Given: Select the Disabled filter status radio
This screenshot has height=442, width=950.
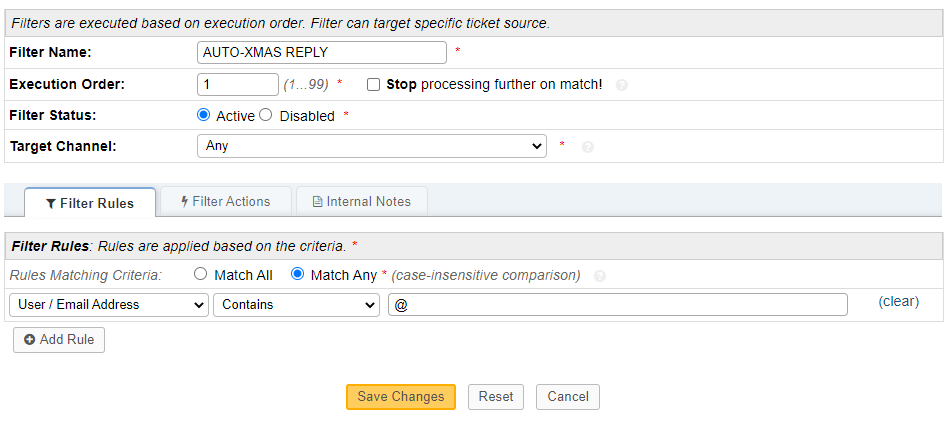Looking at the screenshot, I should [266, 115].
